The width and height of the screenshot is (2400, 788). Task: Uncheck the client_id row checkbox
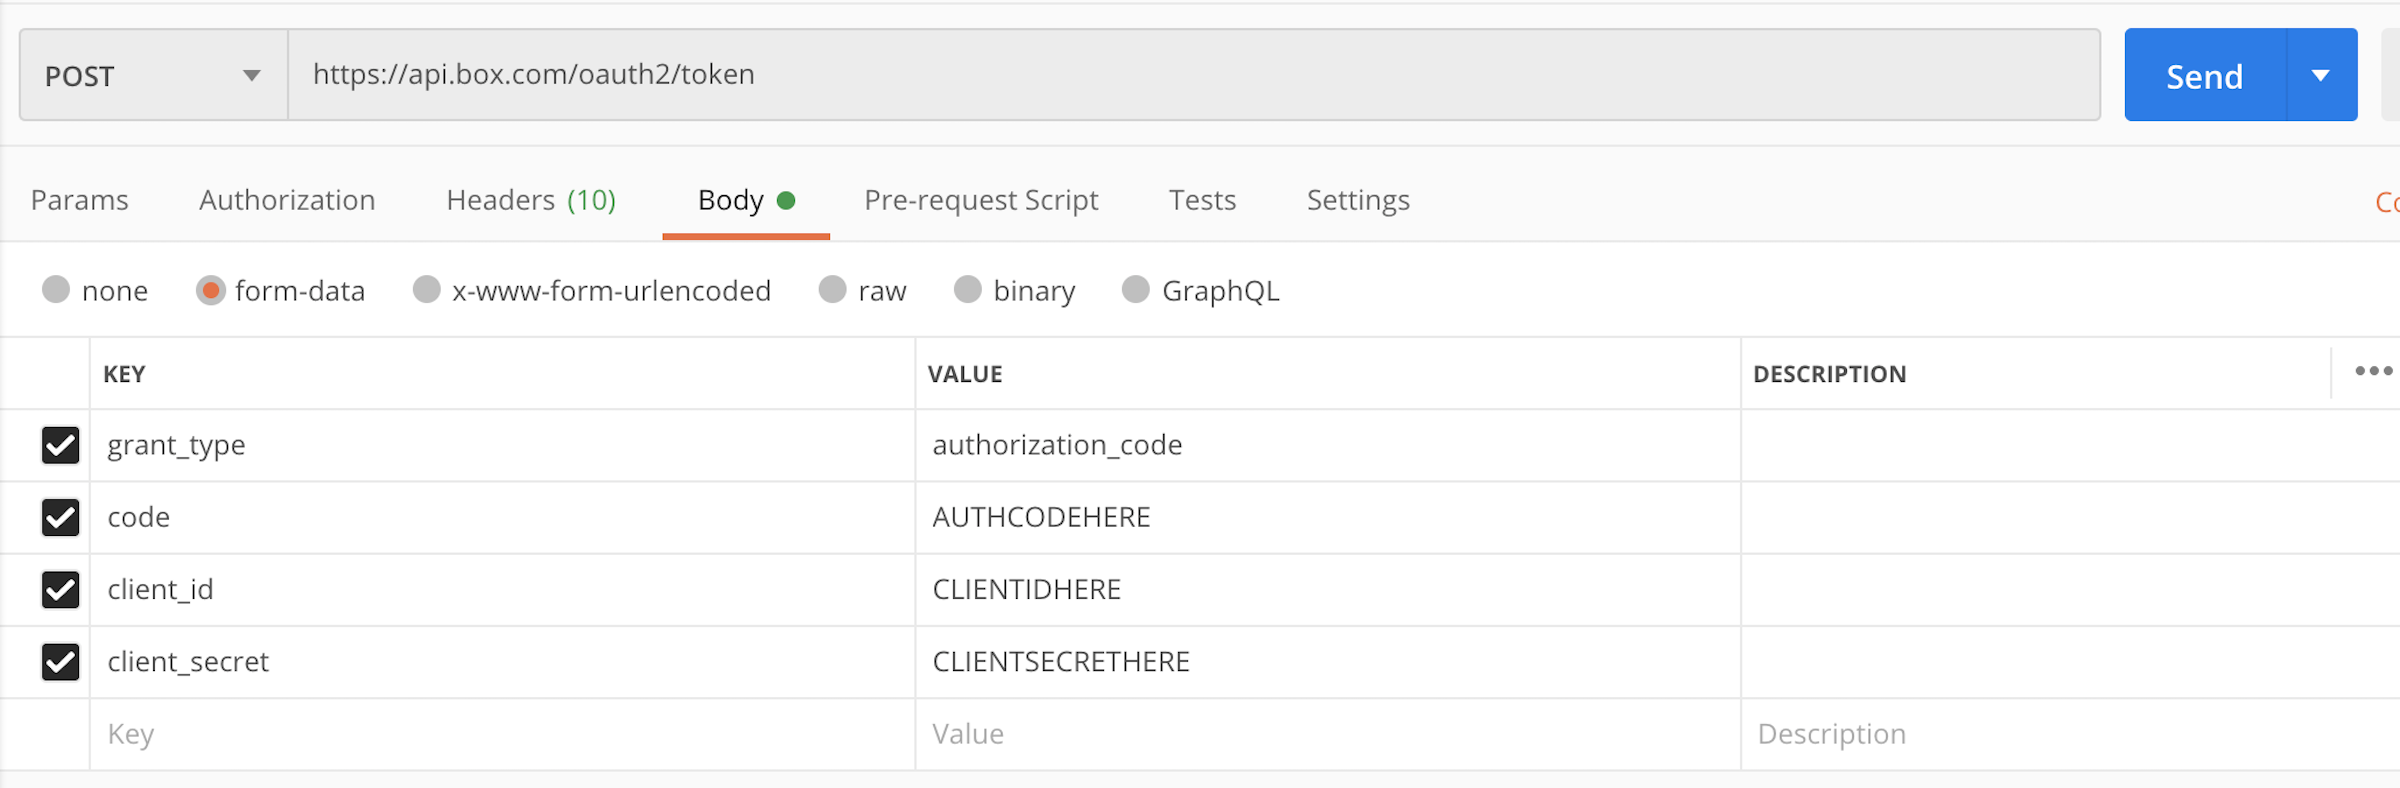click(61, 590)
